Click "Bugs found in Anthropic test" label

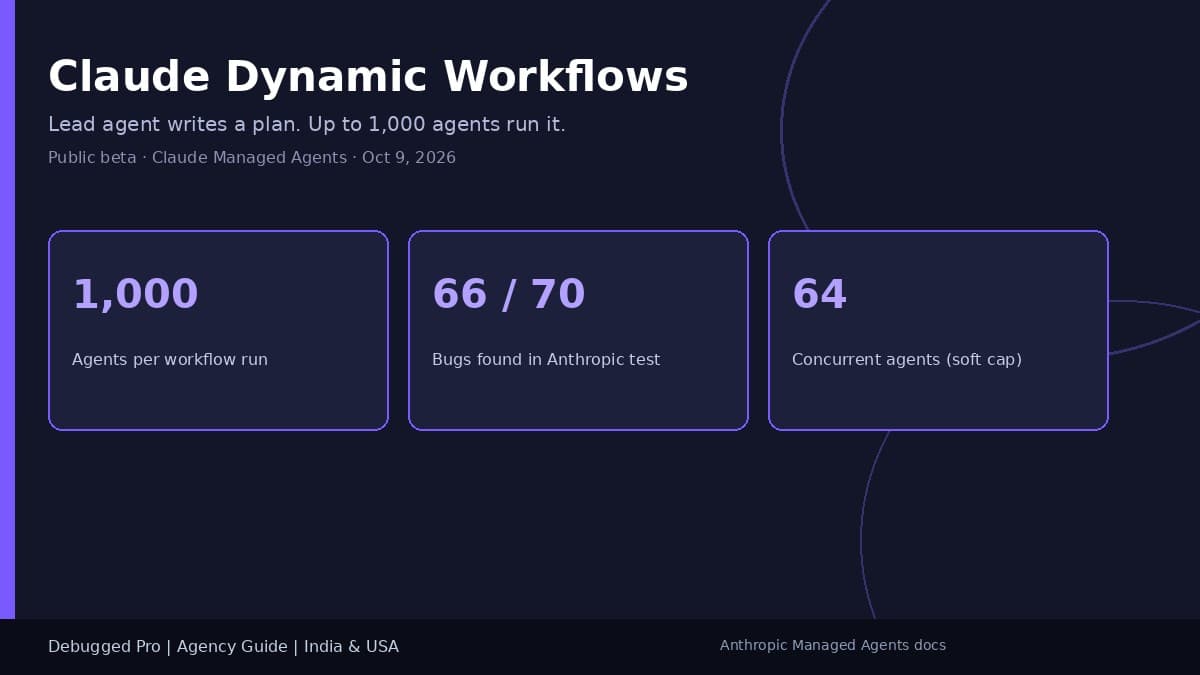[x=546, y=359]
